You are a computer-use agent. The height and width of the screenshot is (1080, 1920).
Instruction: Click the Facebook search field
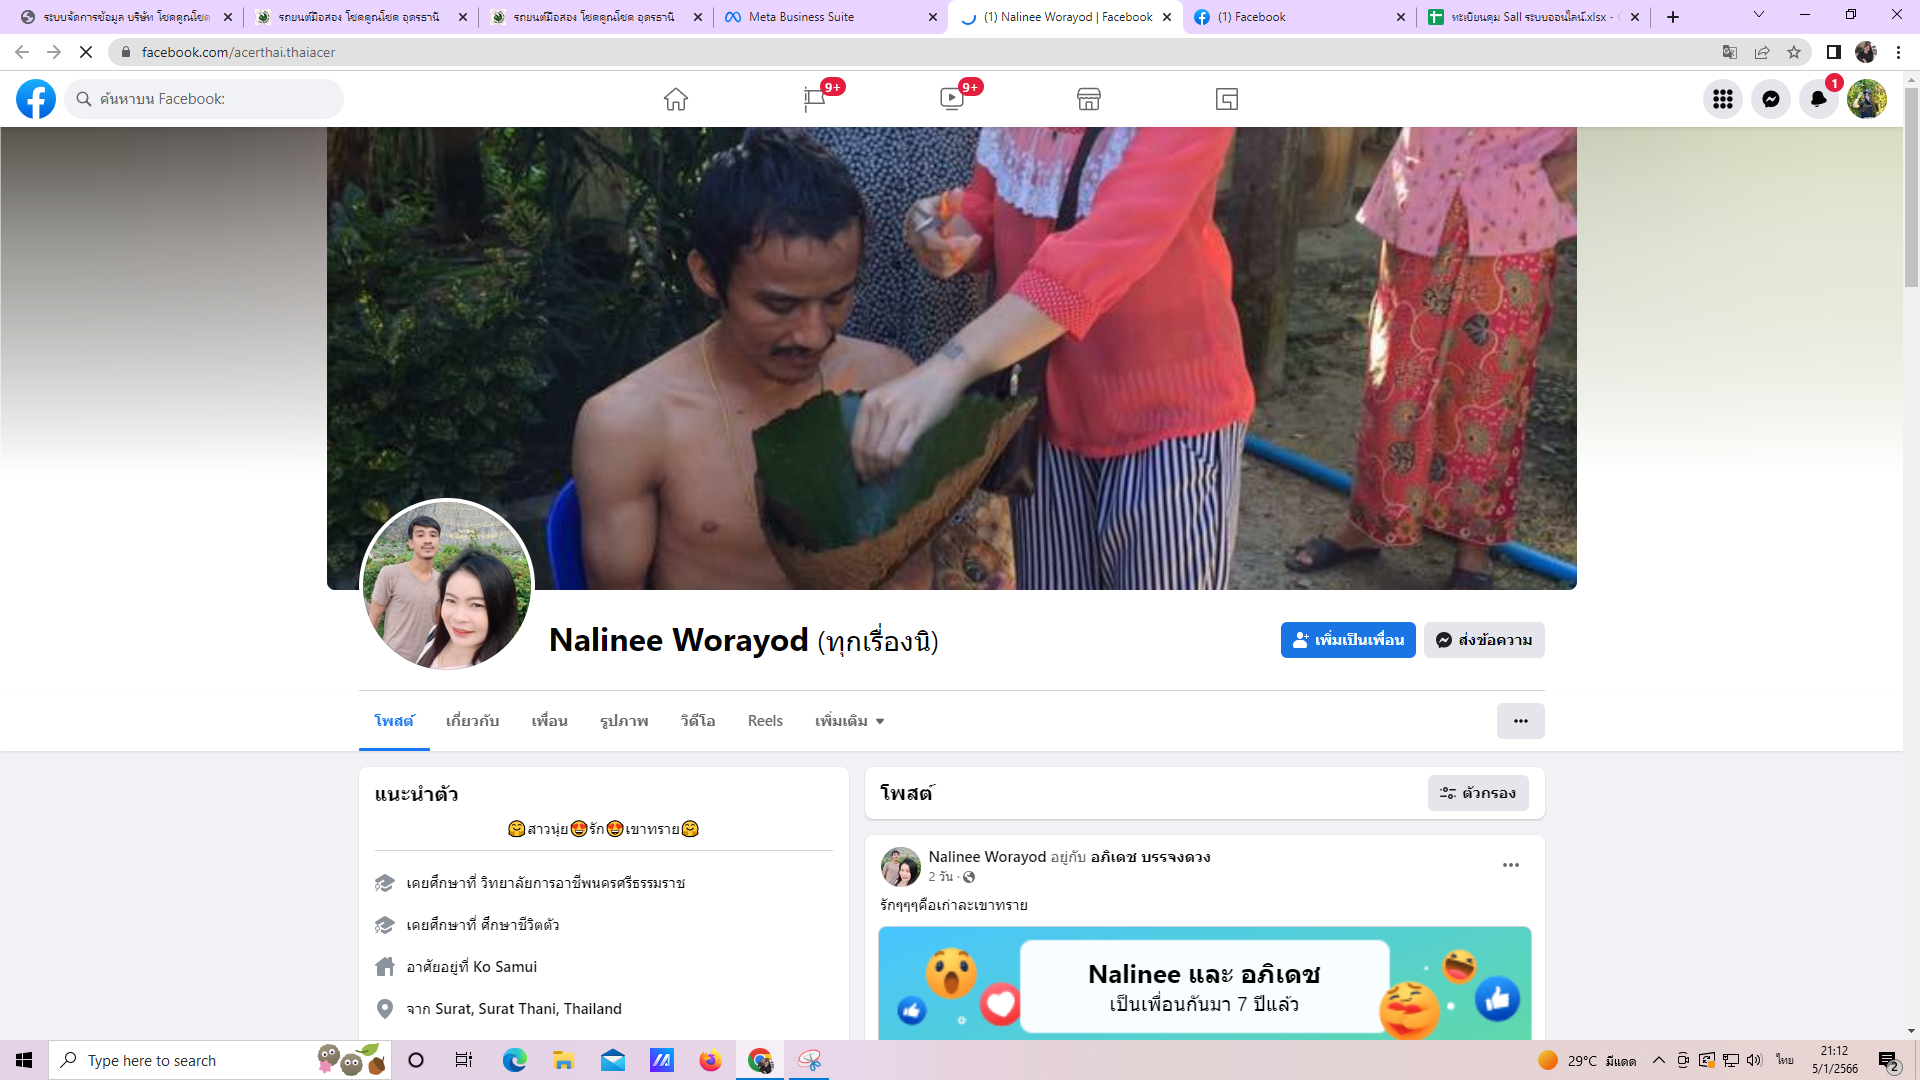[x=205, y=99]
